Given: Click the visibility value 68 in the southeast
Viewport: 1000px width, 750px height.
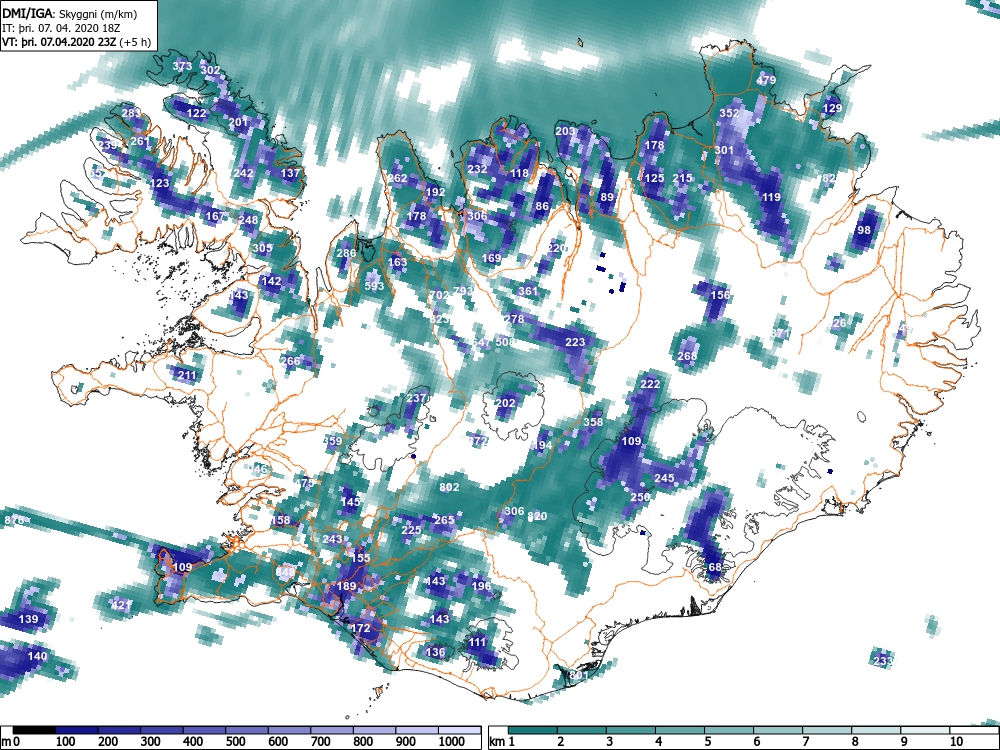Looking at the screenshot, I should pos(715,567).
